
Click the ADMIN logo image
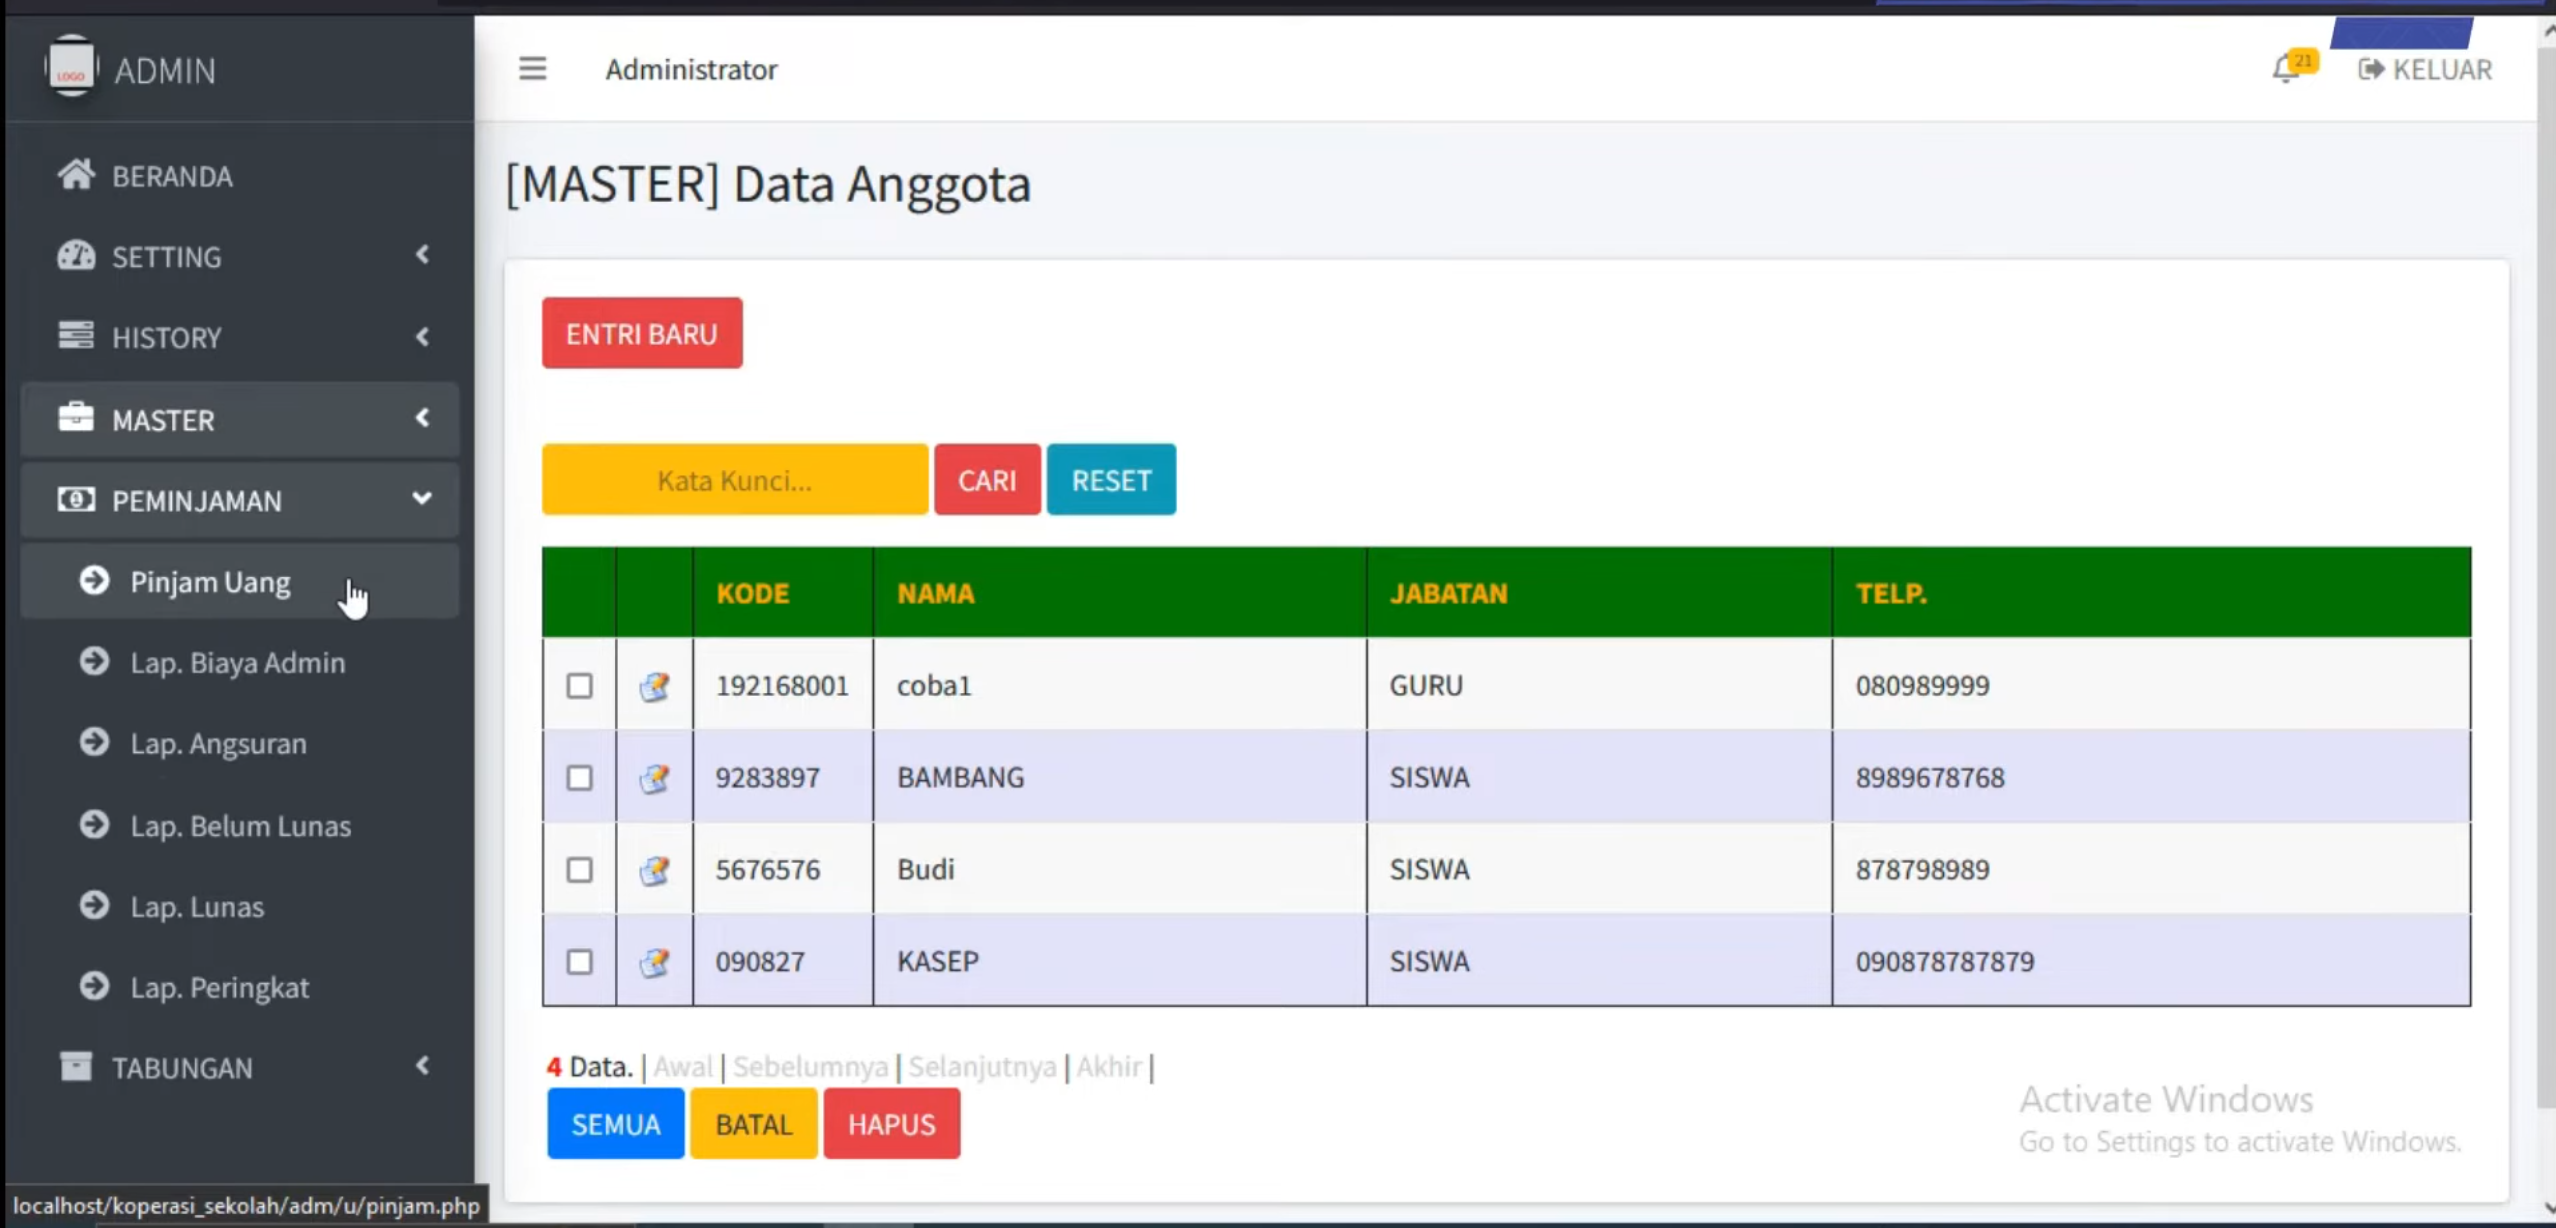pyautogui.click(x=71, y=68)
